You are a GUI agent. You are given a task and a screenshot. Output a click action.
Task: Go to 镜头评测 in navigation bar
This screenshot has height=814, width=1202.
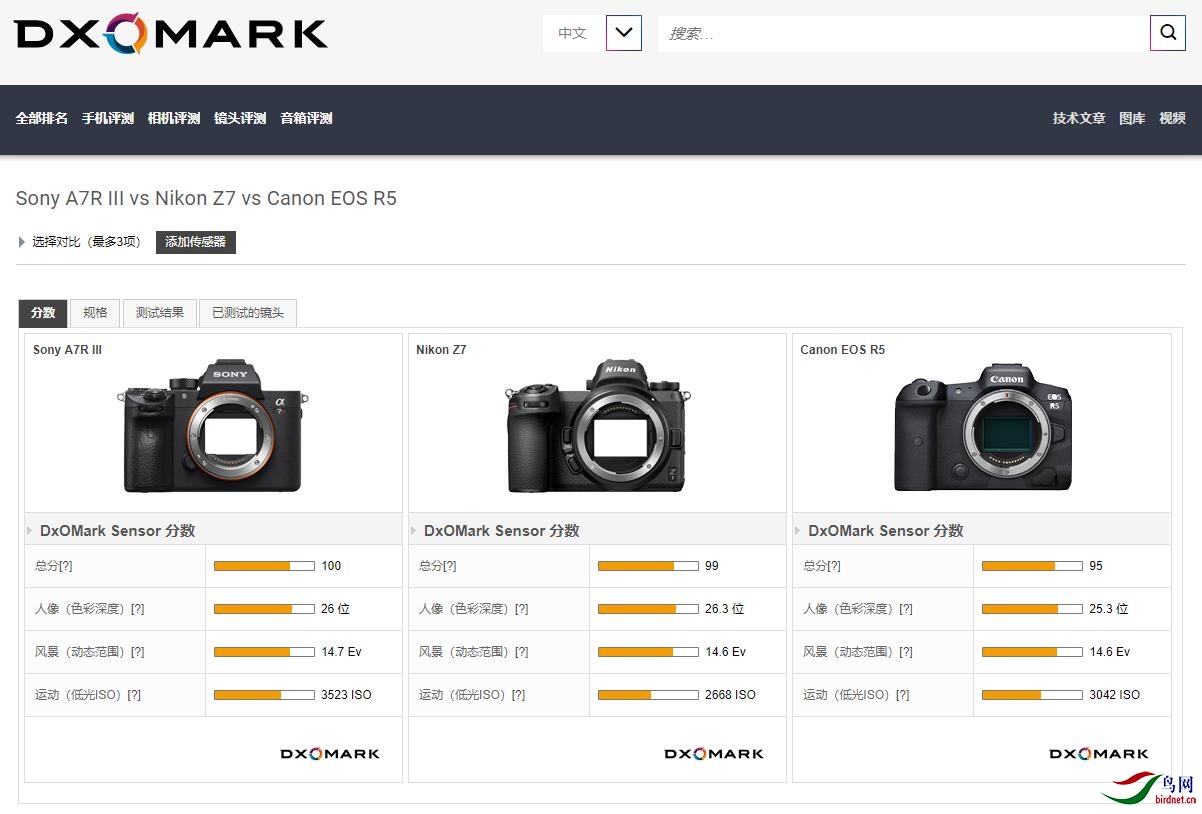pos(240,118)
